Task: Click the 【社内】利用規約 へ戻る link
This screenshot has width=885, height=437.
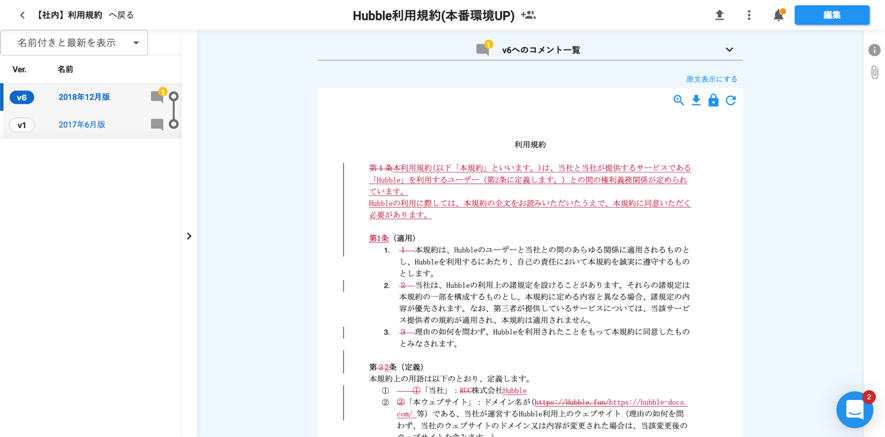Action: pyautogui.click(x=85, y=15)
